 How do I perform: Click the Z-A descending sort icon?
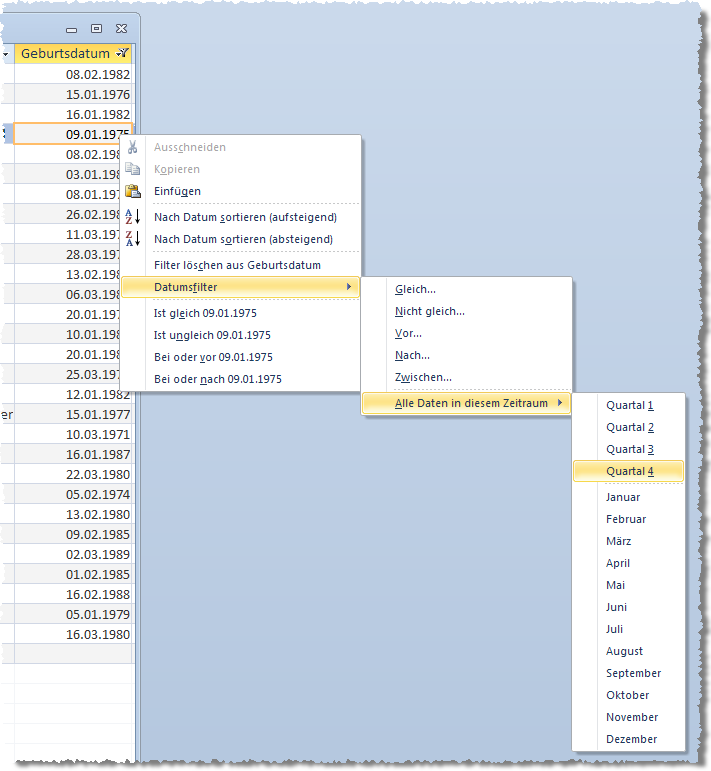tap(133, 239)
